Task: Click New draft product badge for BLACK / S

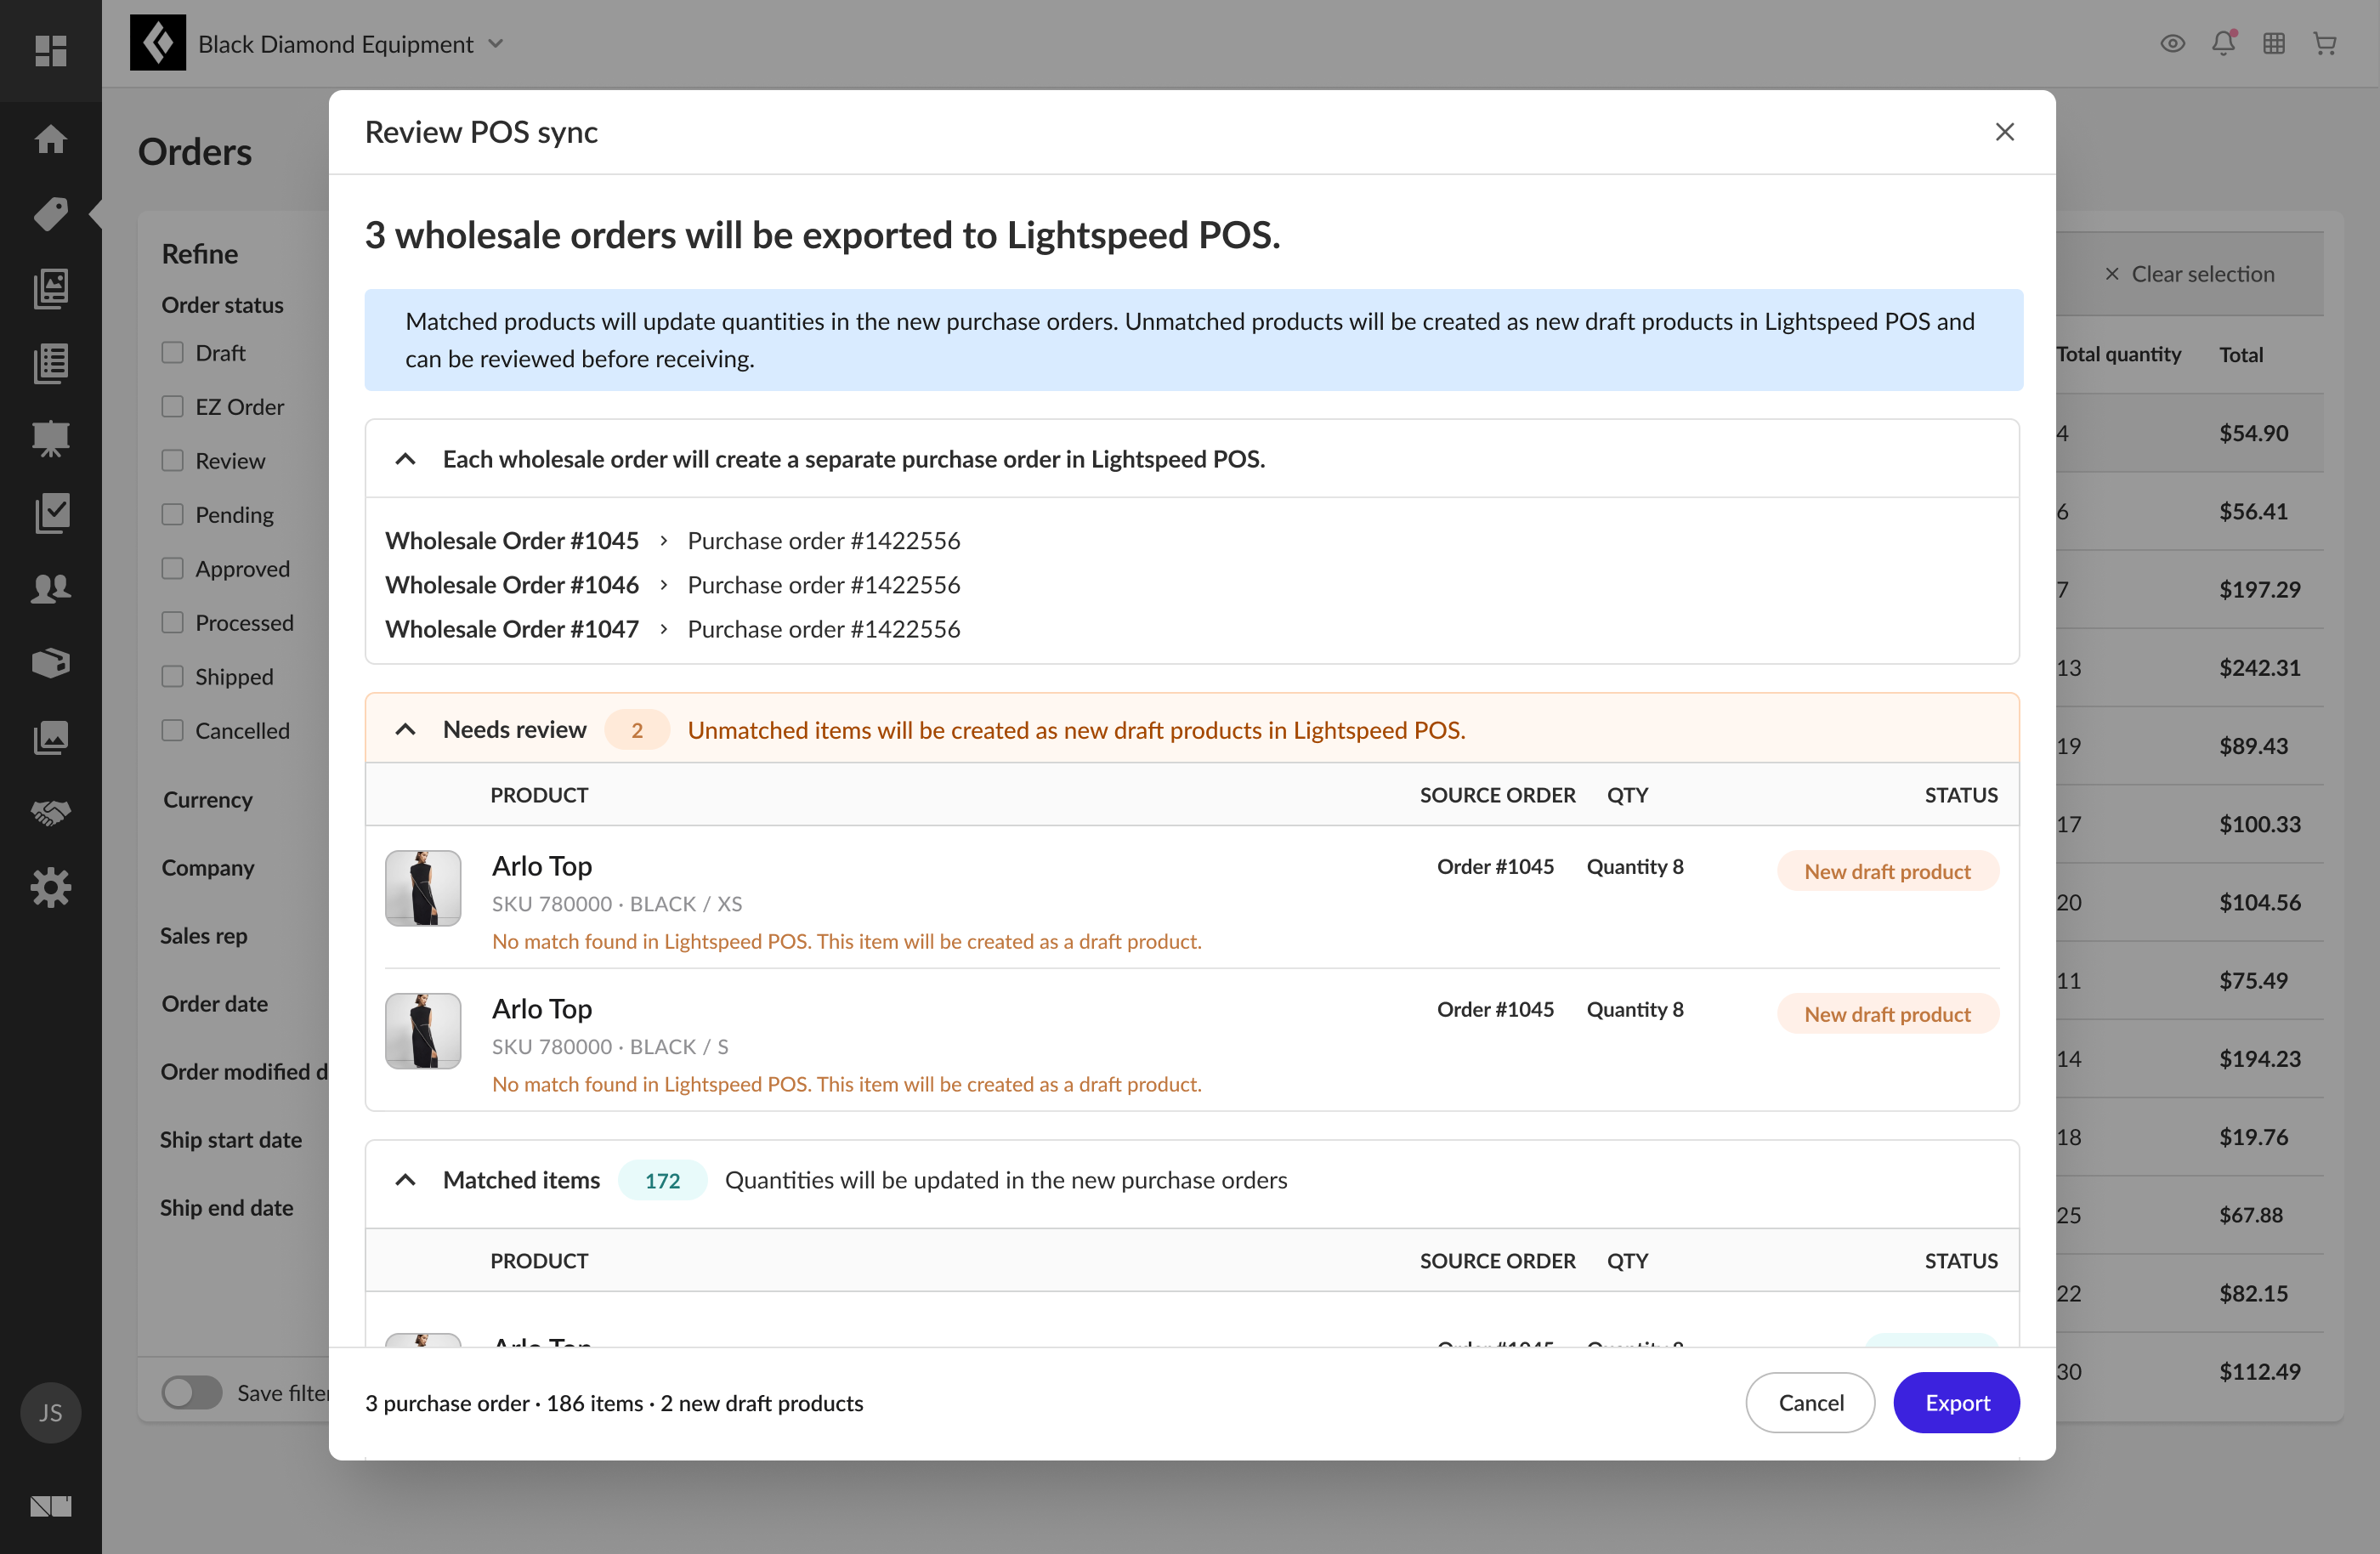Action: tap(1887, 1014)
